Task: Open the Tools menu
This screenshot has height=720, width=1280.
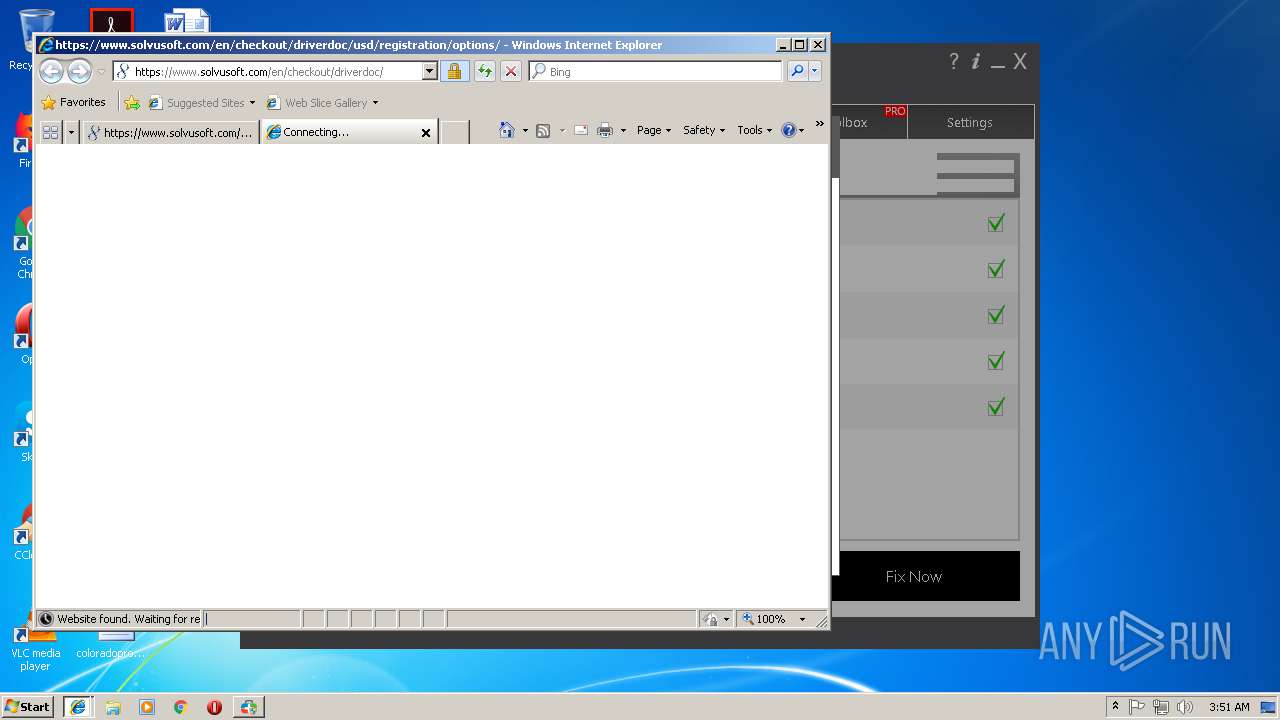Action: click(755, 130)
